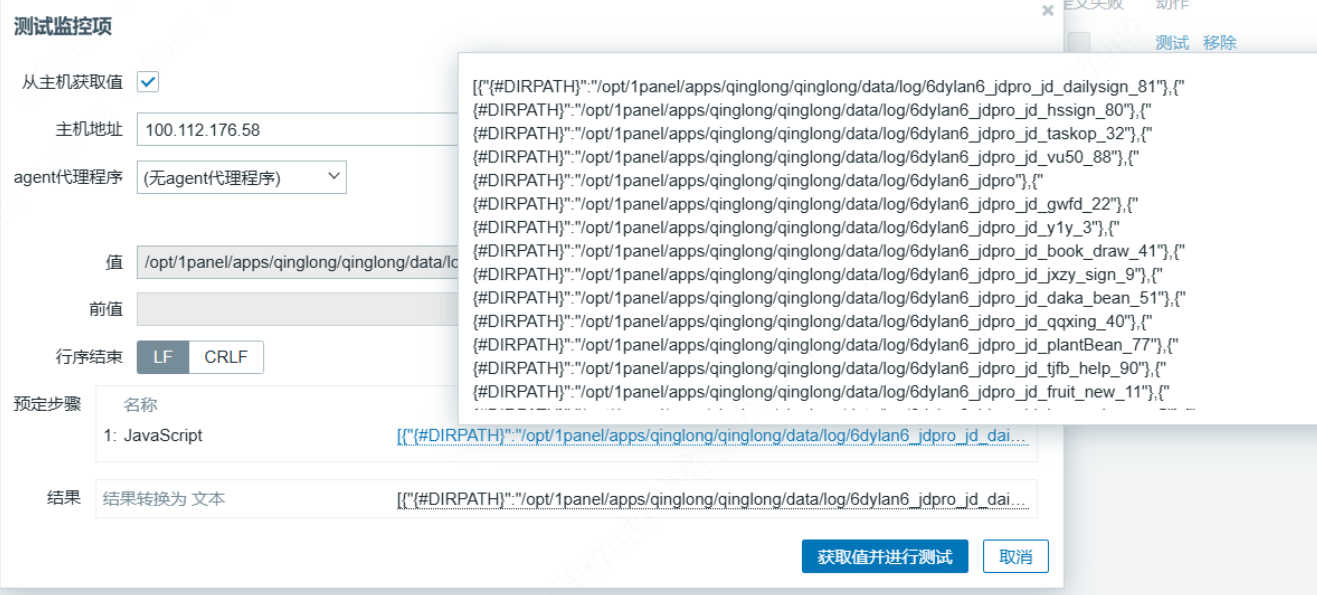Open the JavaScript step result link

[711, 436]
